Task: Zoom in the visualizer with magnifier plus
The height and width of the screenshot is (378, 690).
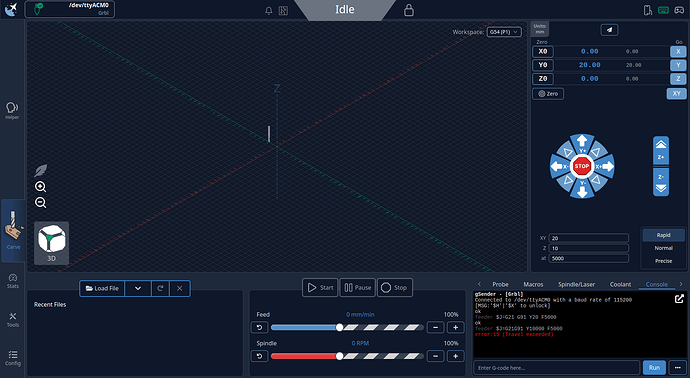Action: click(x=40, y=187)
